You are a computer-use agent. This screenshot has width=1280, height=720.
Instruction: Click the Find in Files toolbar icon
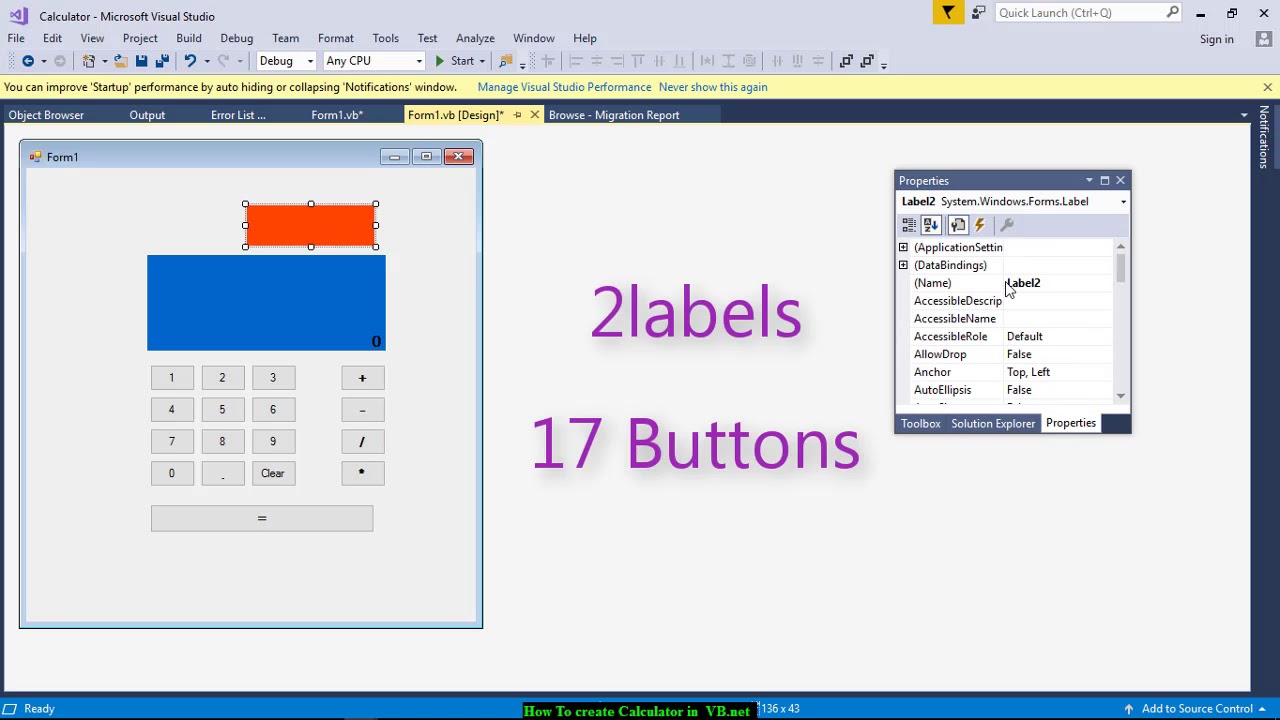[x=506, y=61]
